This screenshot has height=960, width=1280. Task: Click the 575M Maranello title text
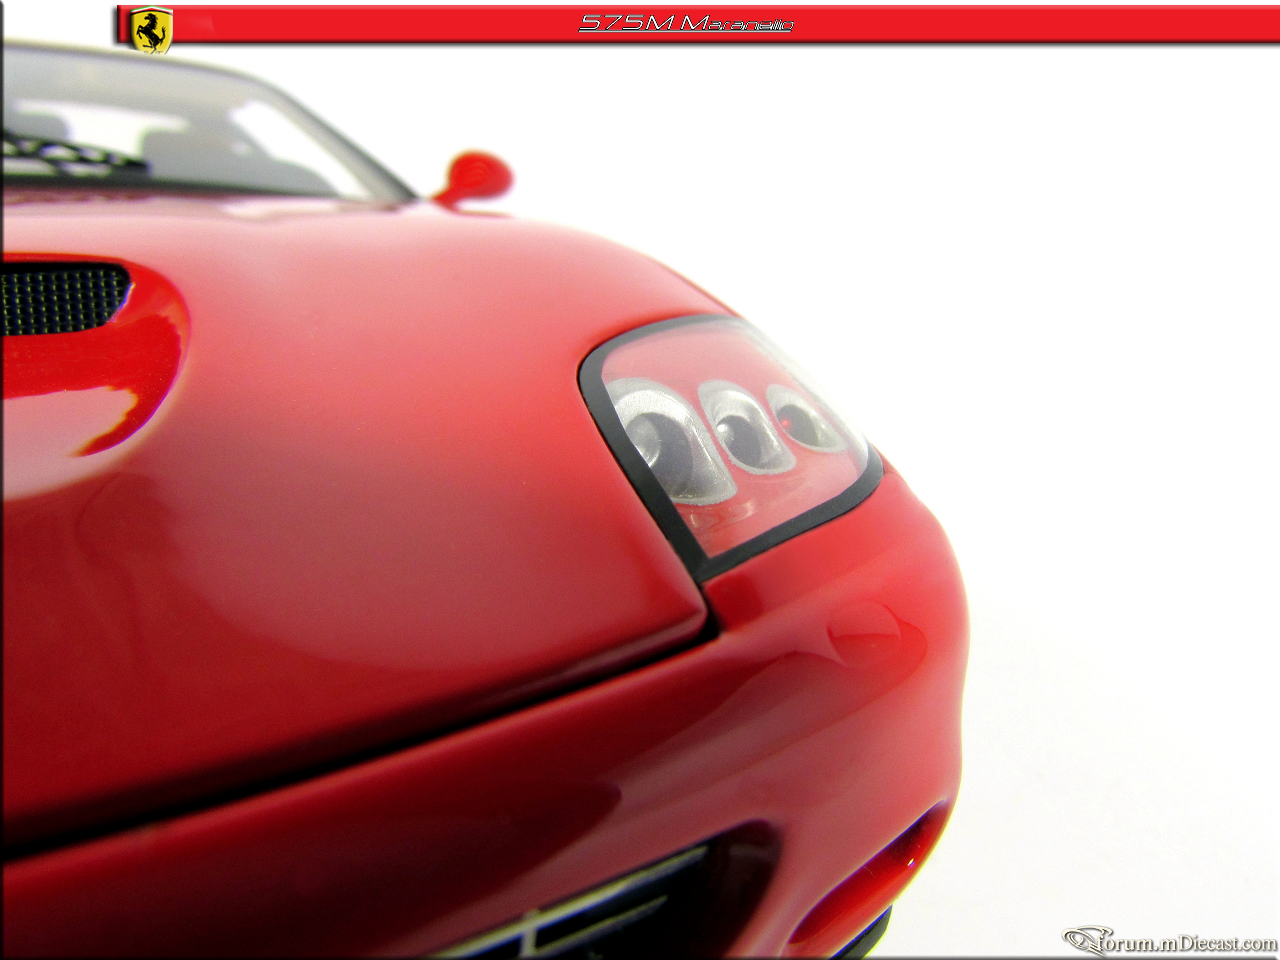coord(686,23)
